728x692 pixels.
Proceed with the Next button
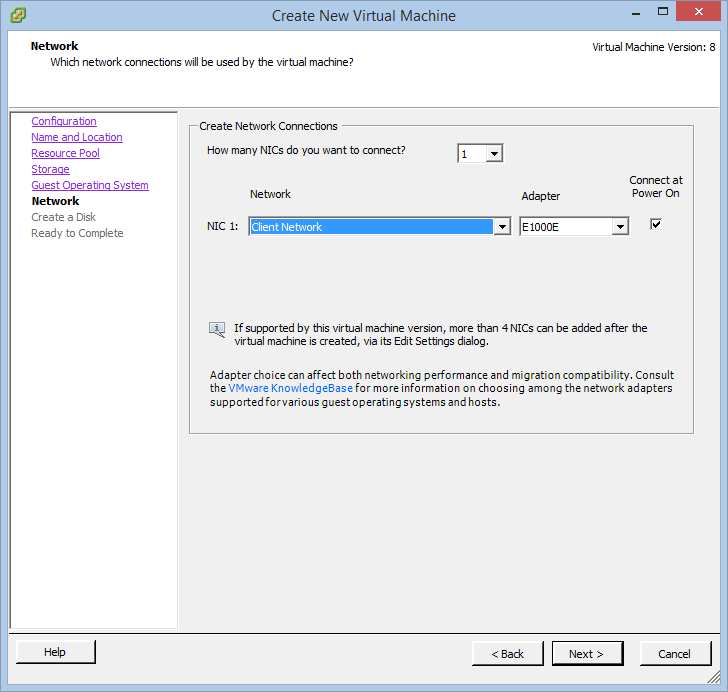pyautogui.click(x=587, y=653)
